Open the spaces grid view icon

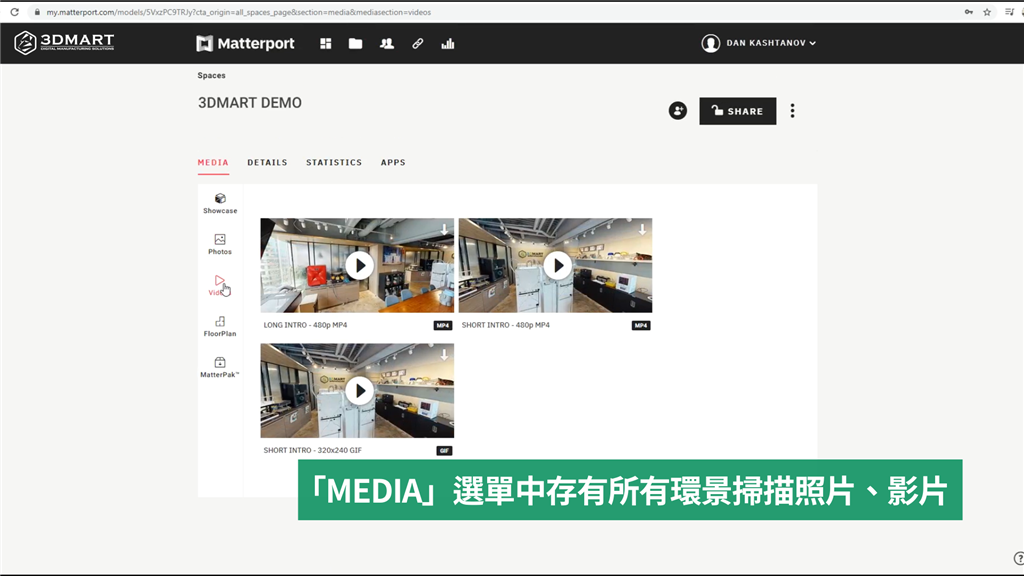click(325, 44)
